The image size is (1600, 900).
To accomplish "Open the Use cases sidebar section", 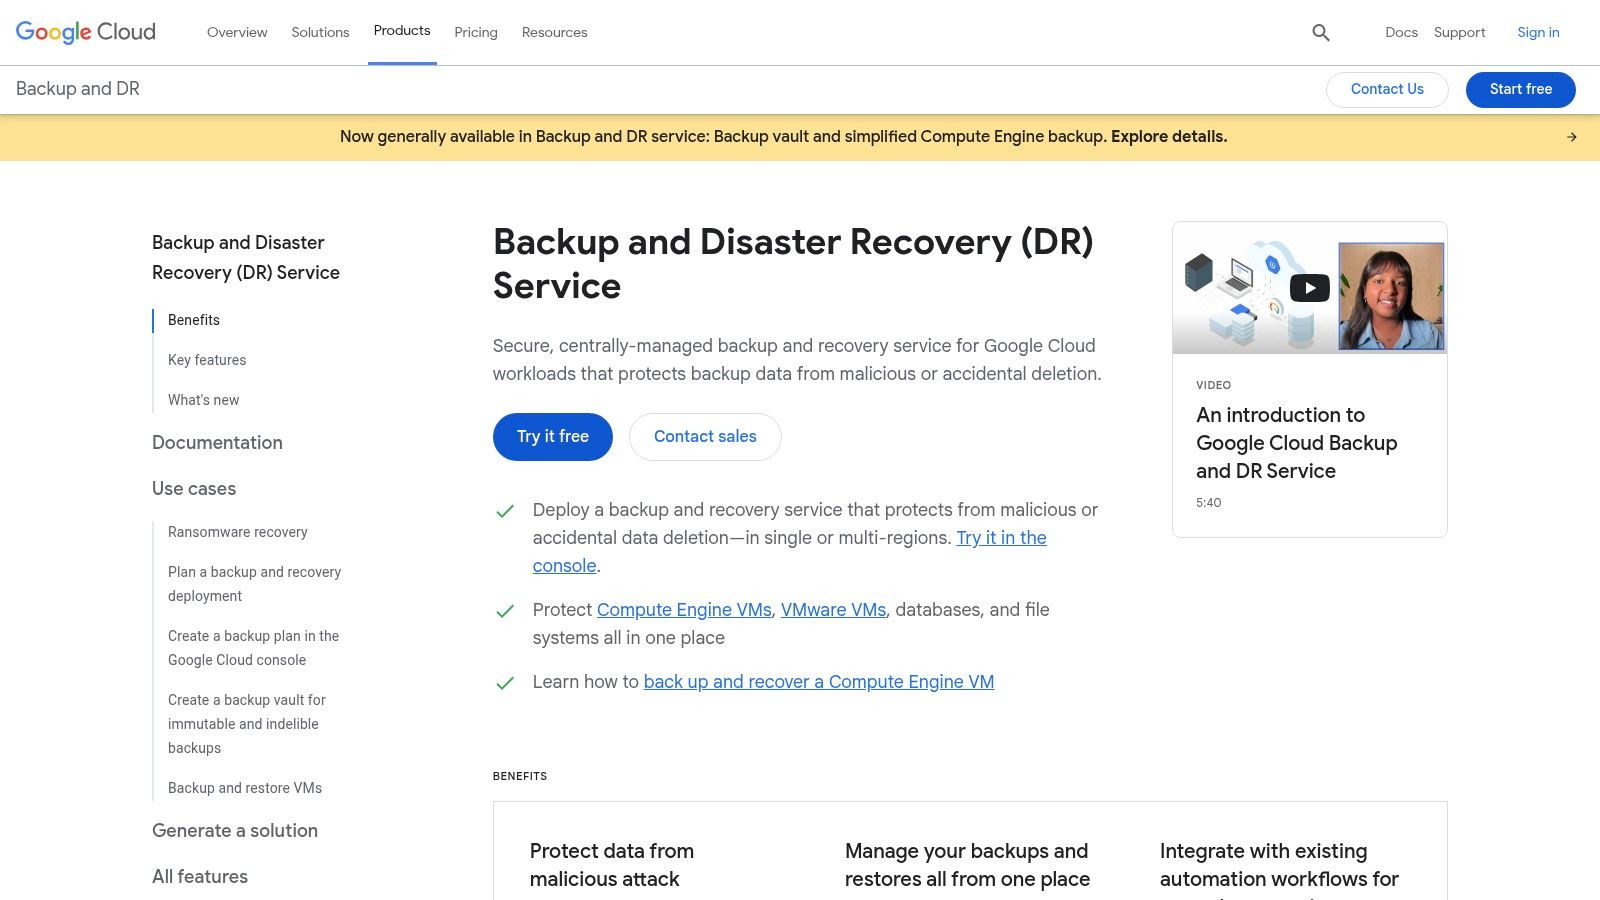I will tap(194, 489).
